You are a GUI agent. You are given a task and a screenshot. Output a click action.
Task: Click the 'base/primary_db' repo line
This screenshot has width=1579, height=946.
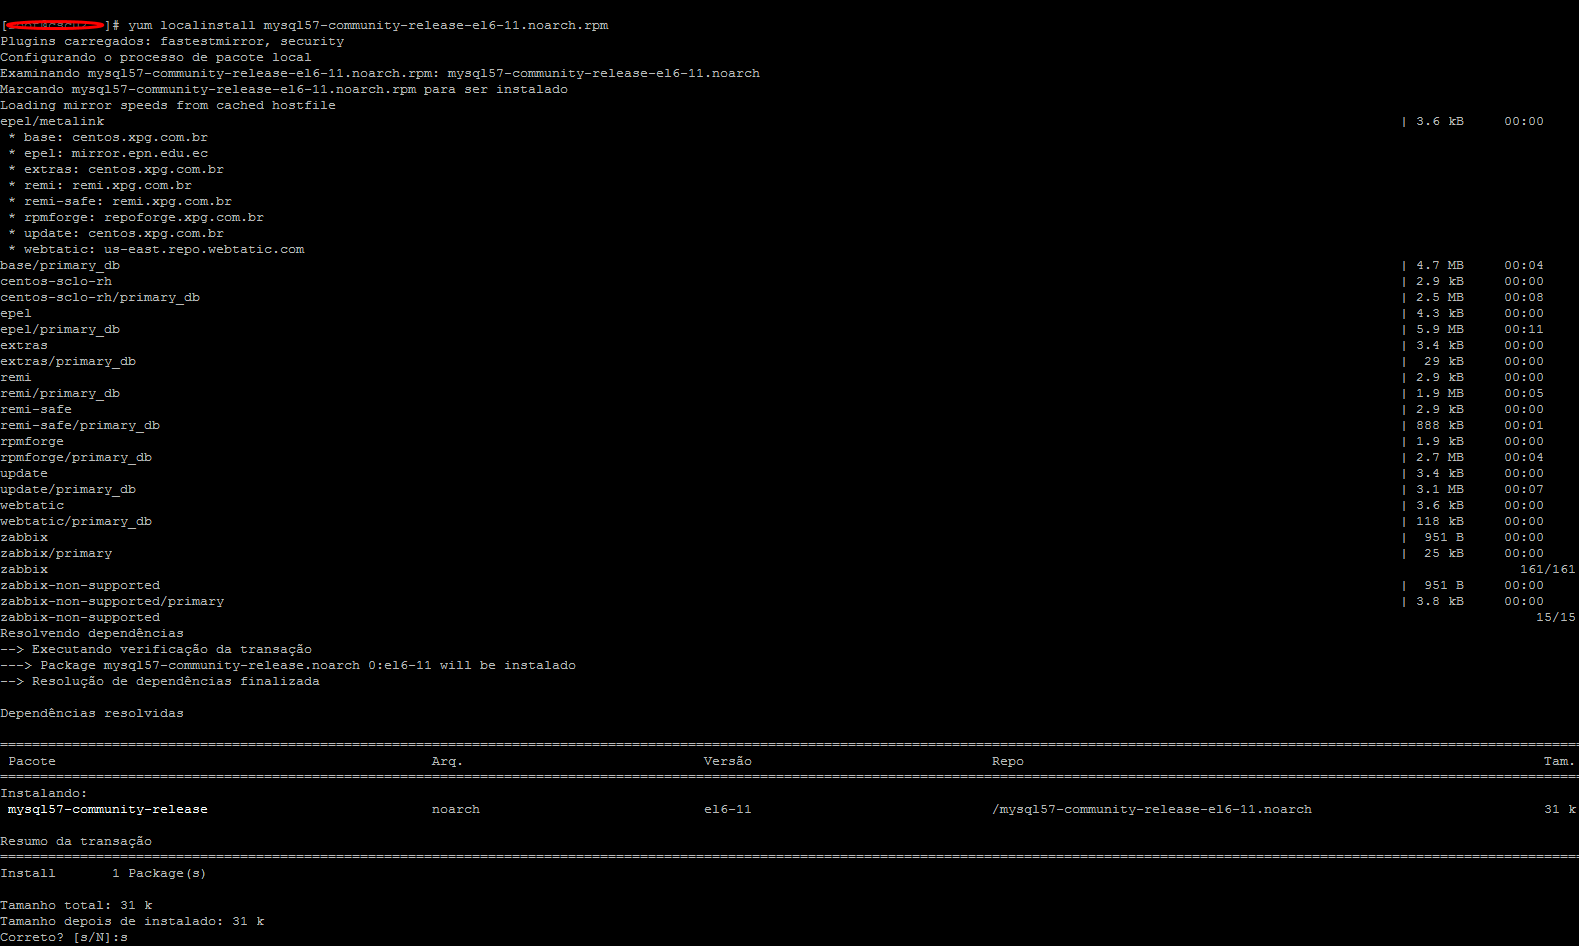point(60,265)
